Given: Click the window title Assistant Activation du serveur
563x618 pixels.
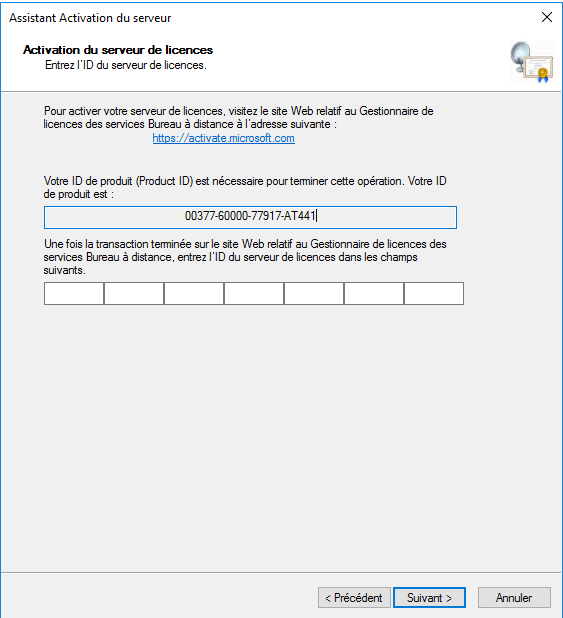Looking at the screenshot, I should coord(90,18).
